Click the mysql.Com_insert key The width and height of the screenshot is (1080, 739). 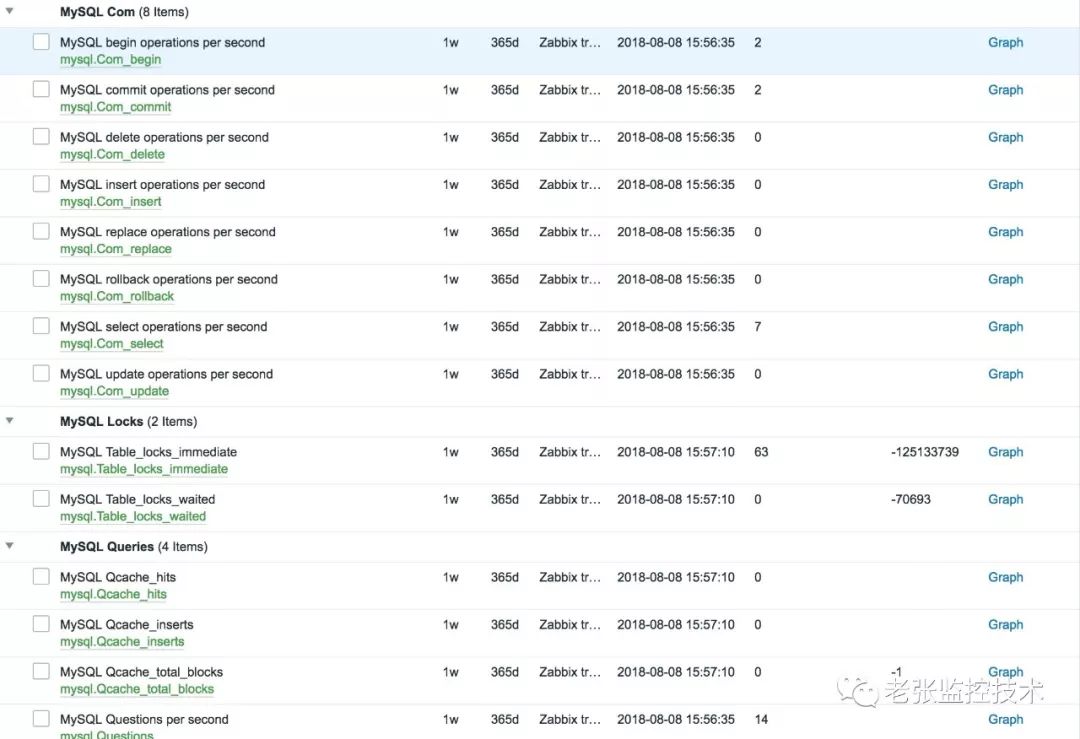110,202
